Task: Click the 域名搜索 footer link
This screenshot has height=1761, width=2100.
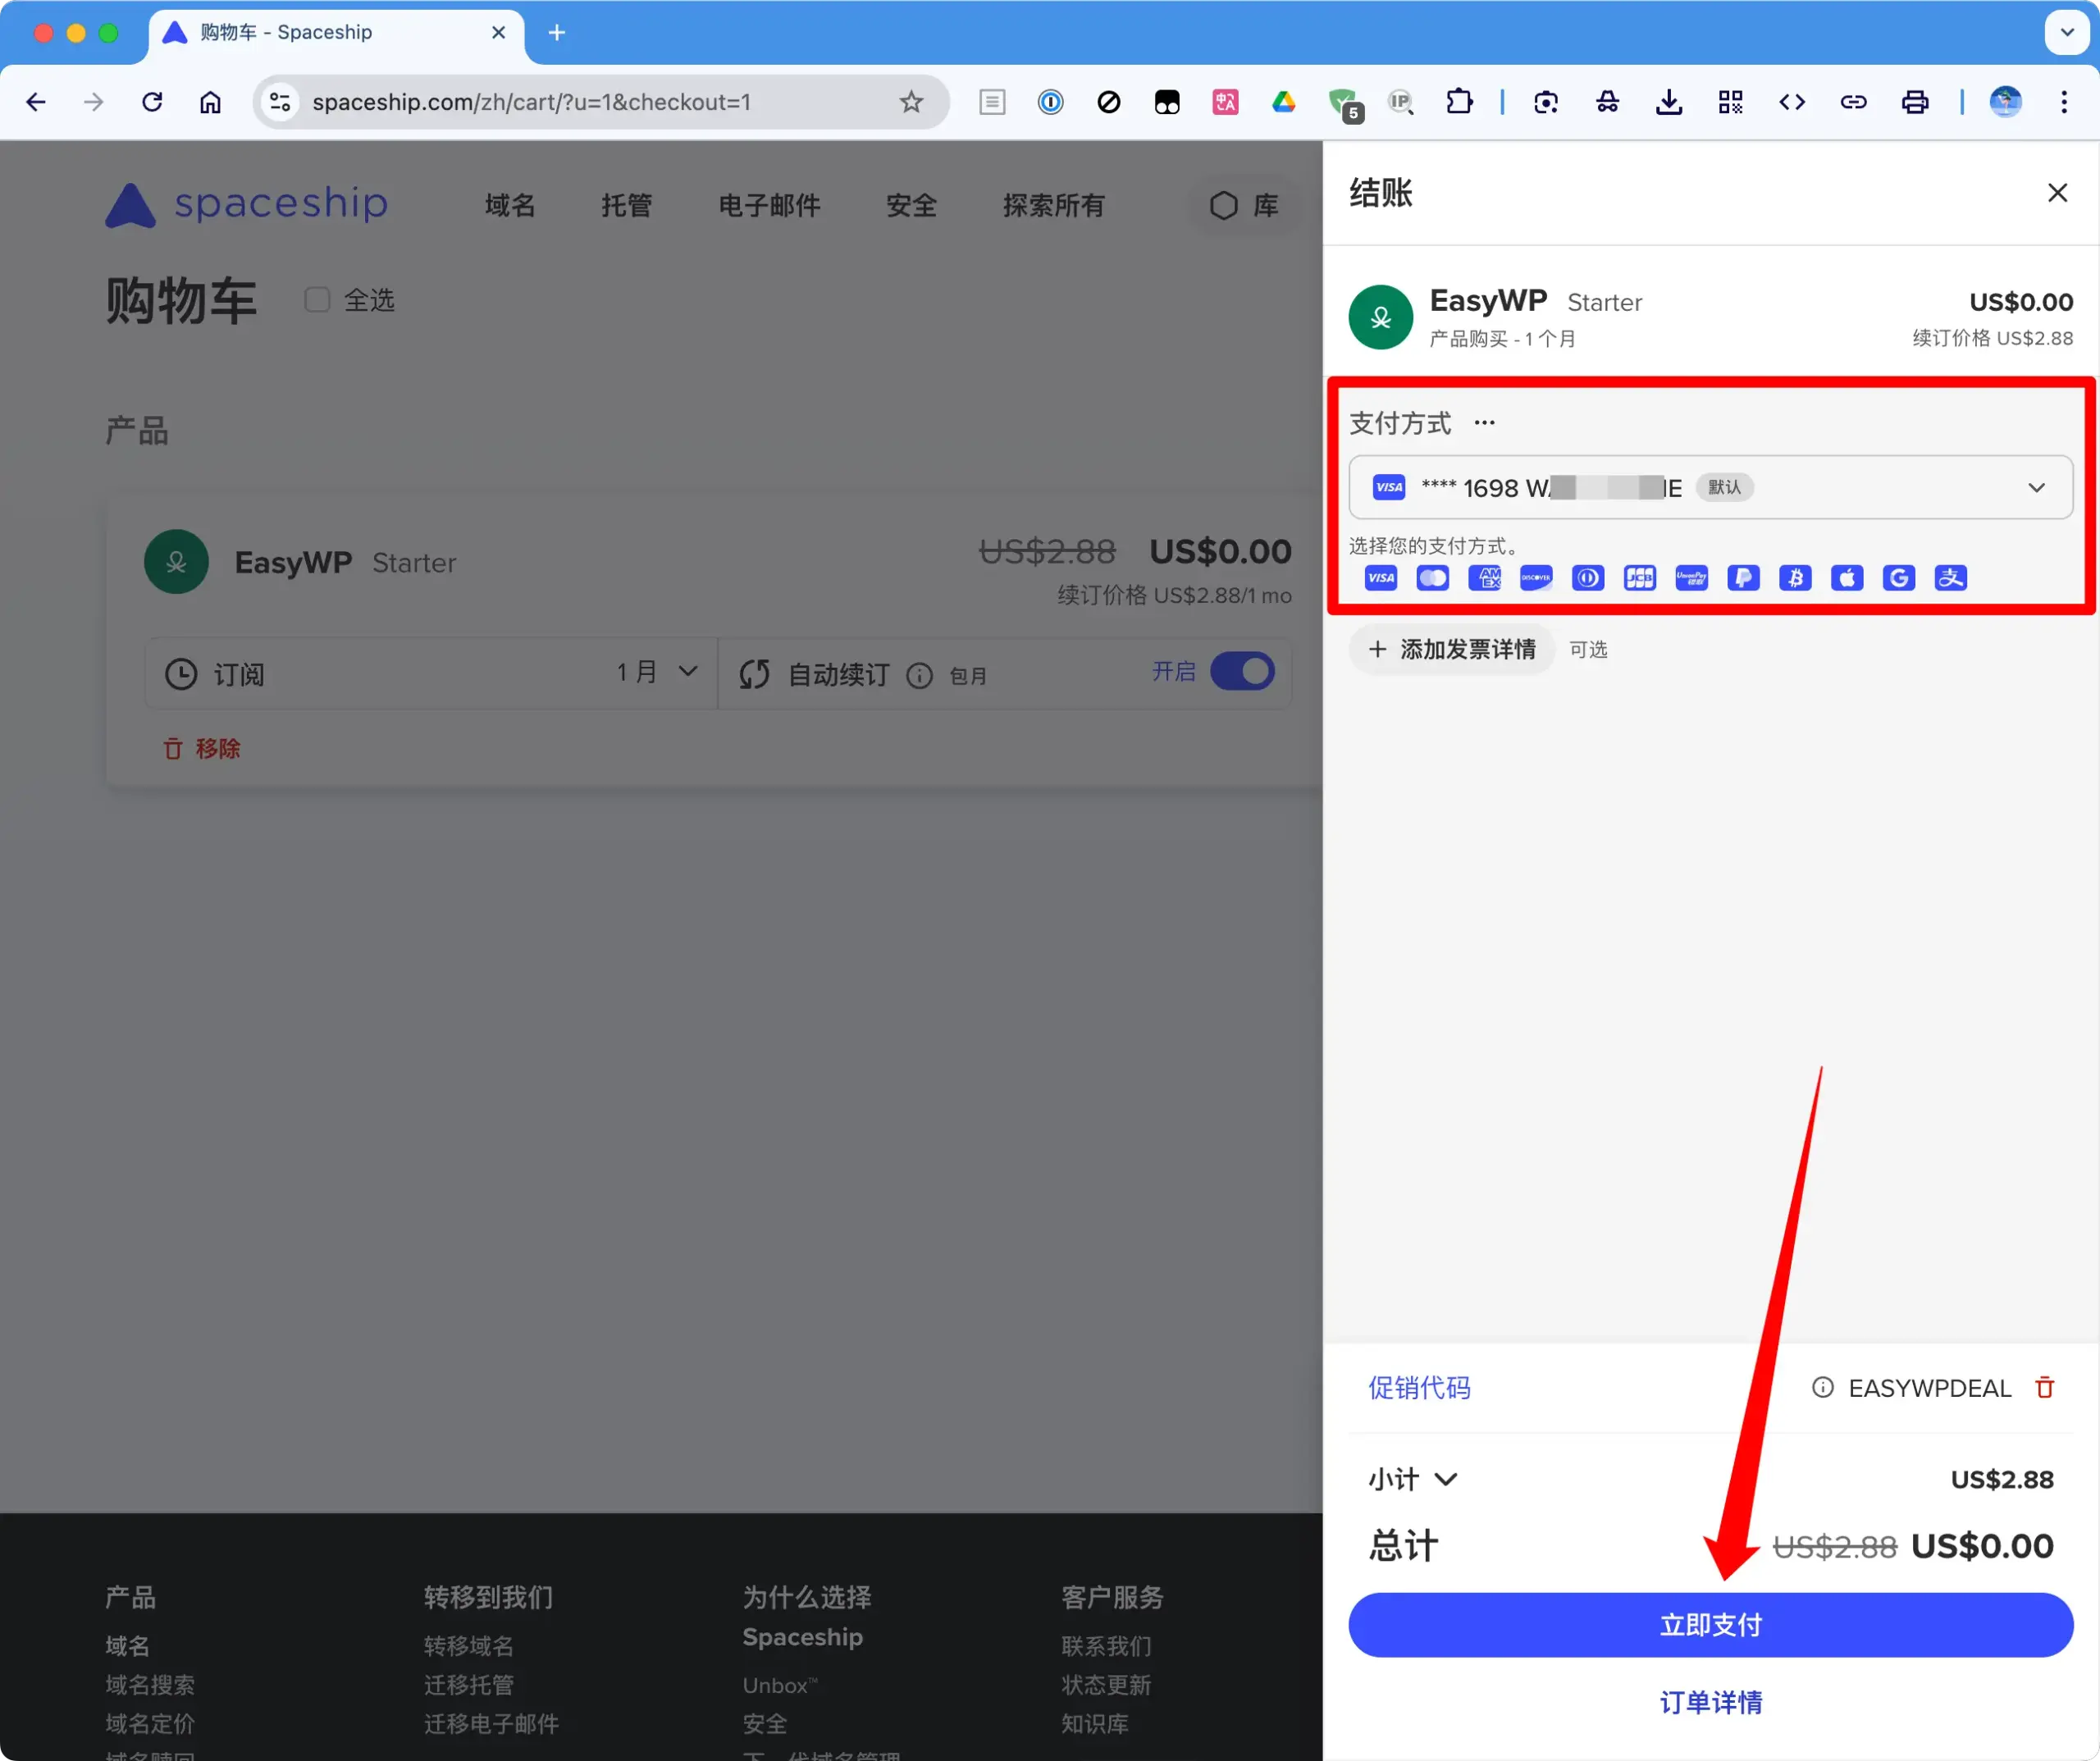Action: coord(150,1685)
